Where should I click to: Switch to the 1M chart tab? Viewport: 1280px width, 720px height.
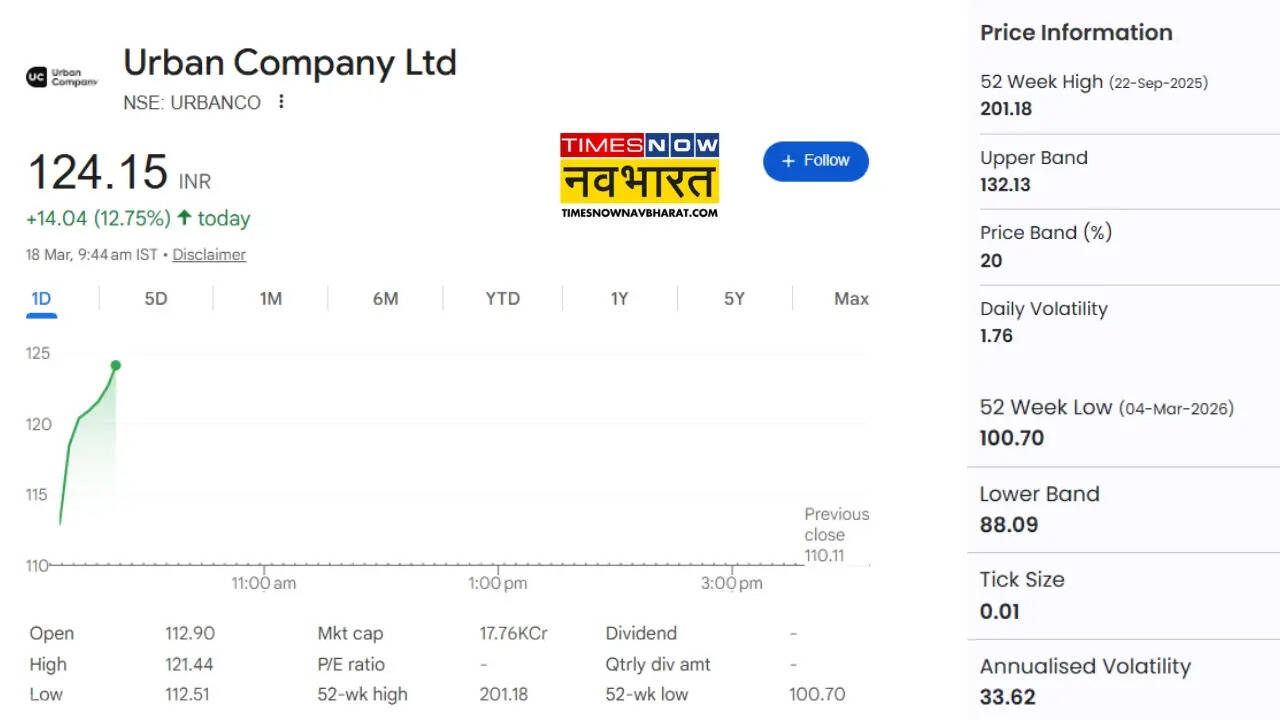click(x=270, y=299)
